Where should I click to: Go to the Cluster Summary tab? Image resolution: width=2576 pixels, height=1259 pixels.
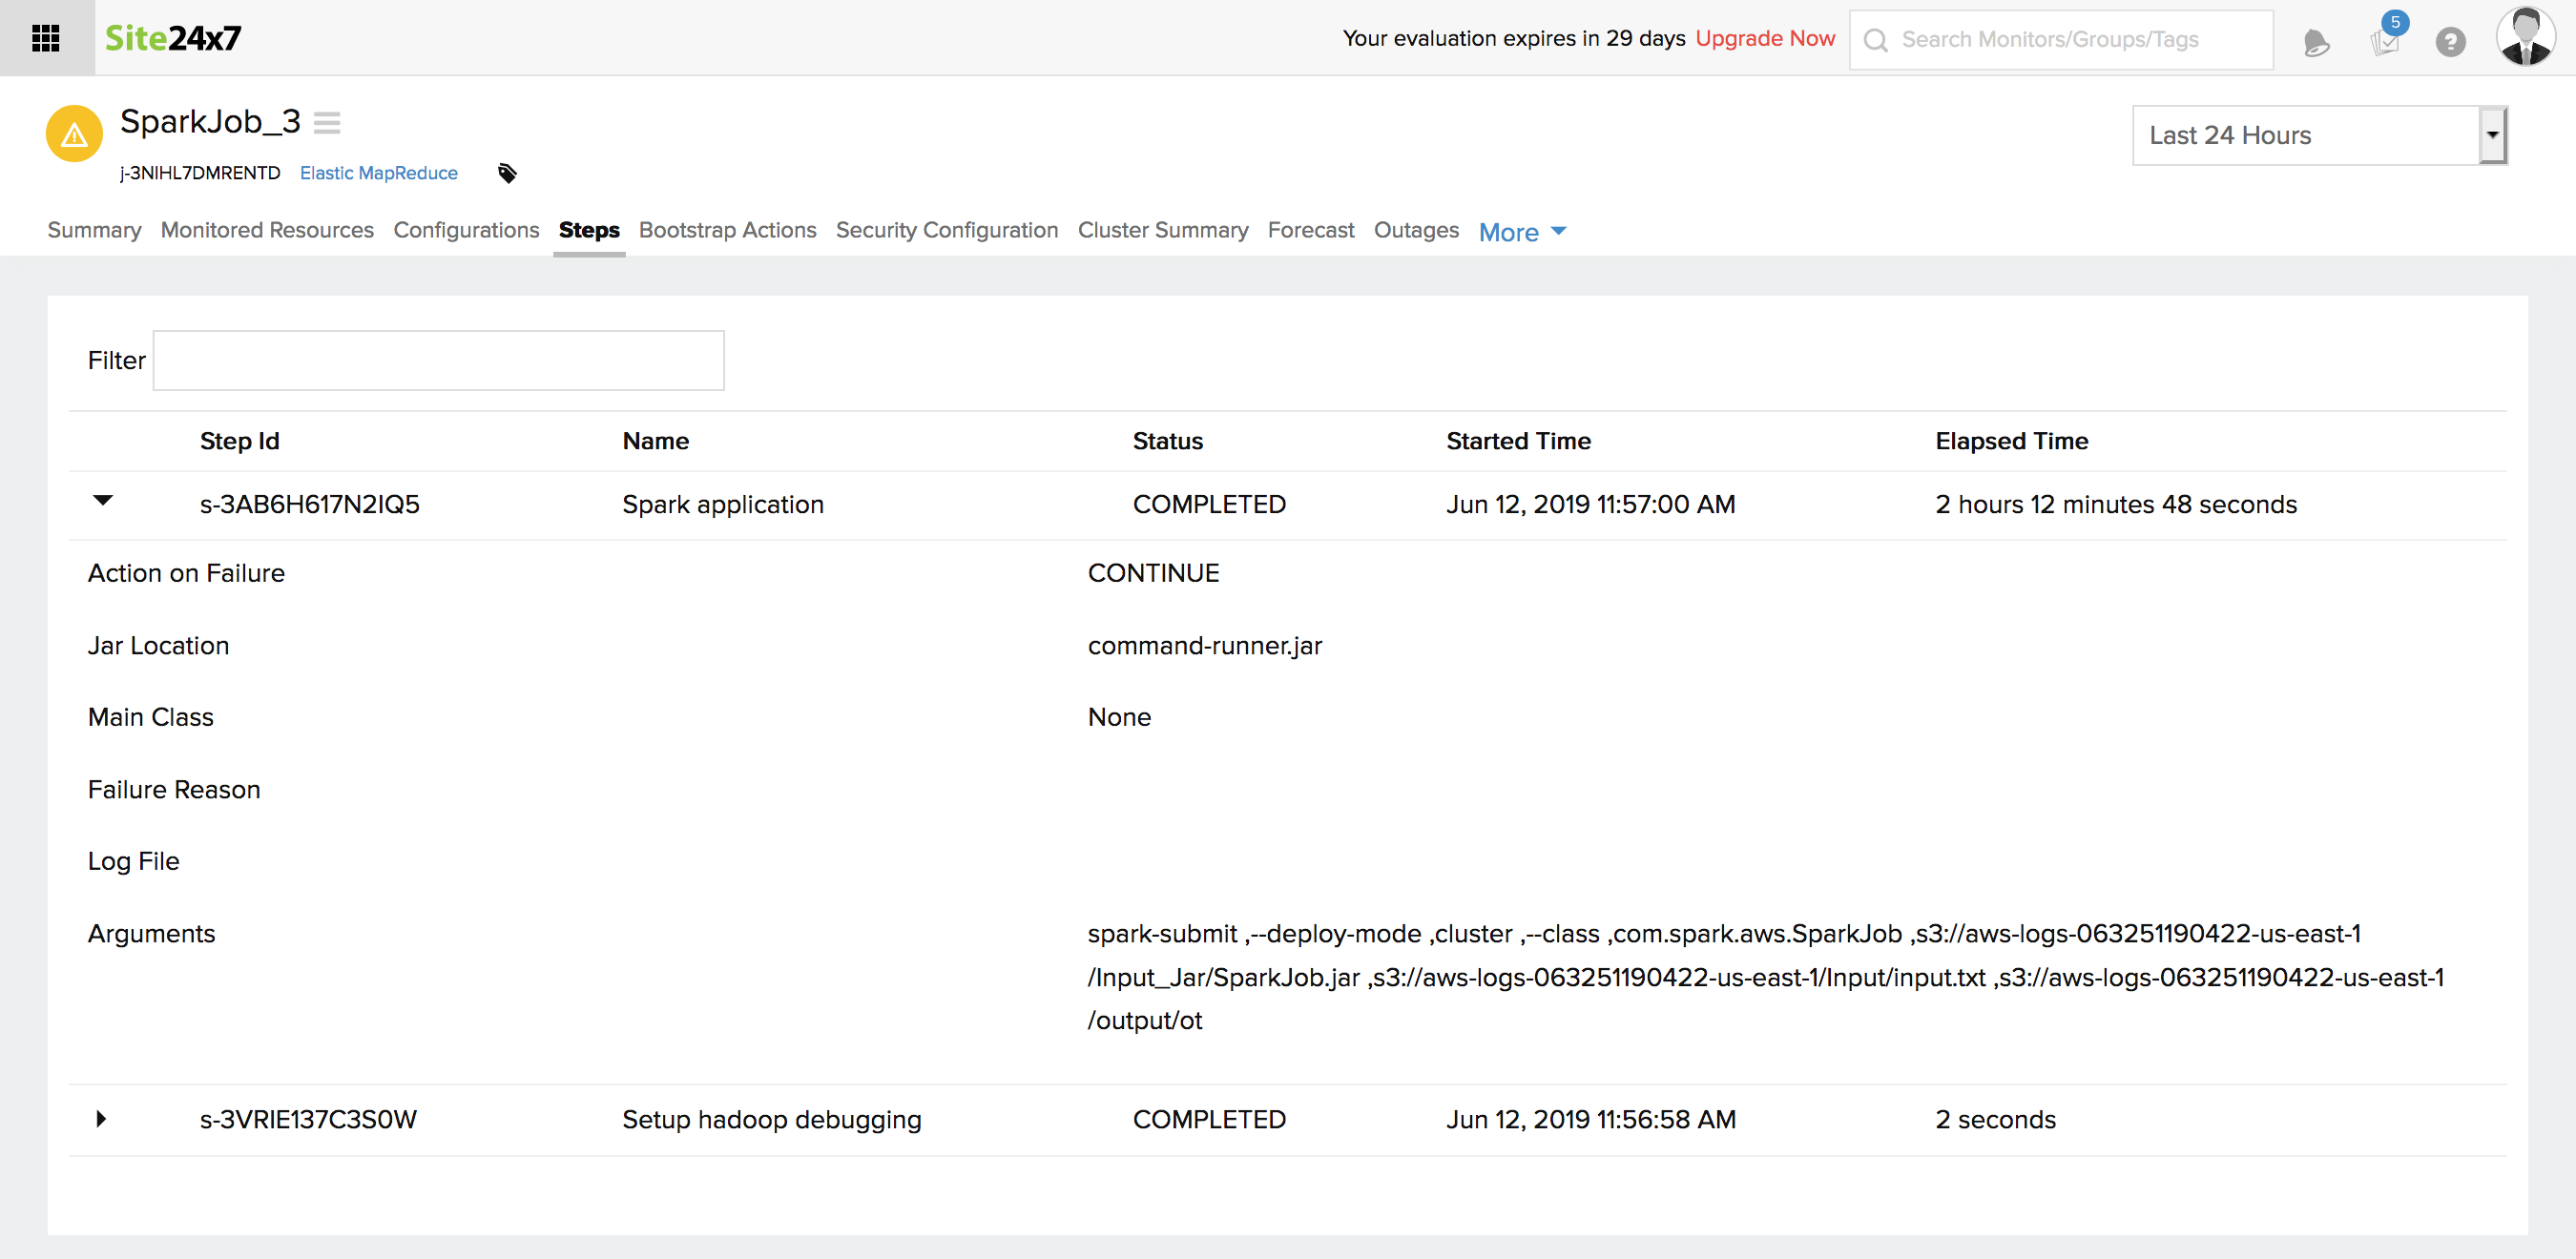coord(1162,230)
